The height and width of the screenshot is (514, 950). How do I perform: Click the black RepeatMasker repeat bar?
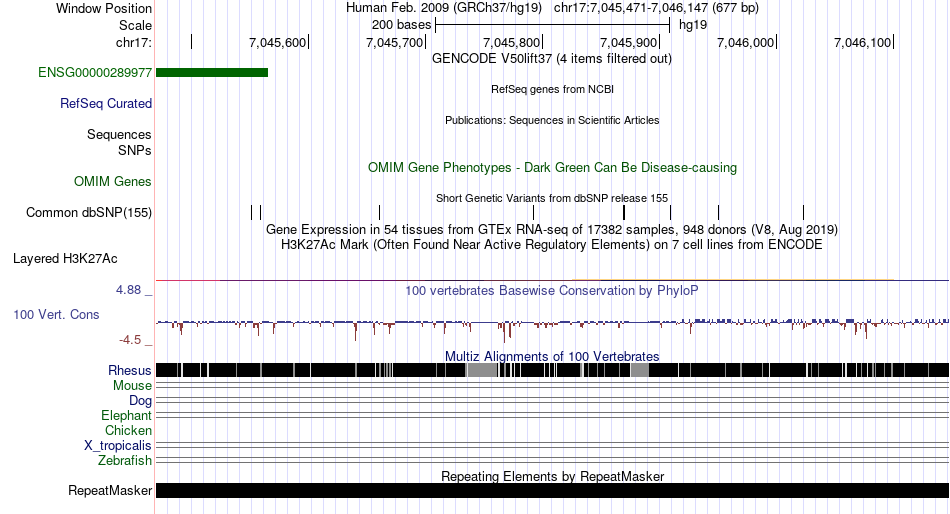[x=552, y=490]
